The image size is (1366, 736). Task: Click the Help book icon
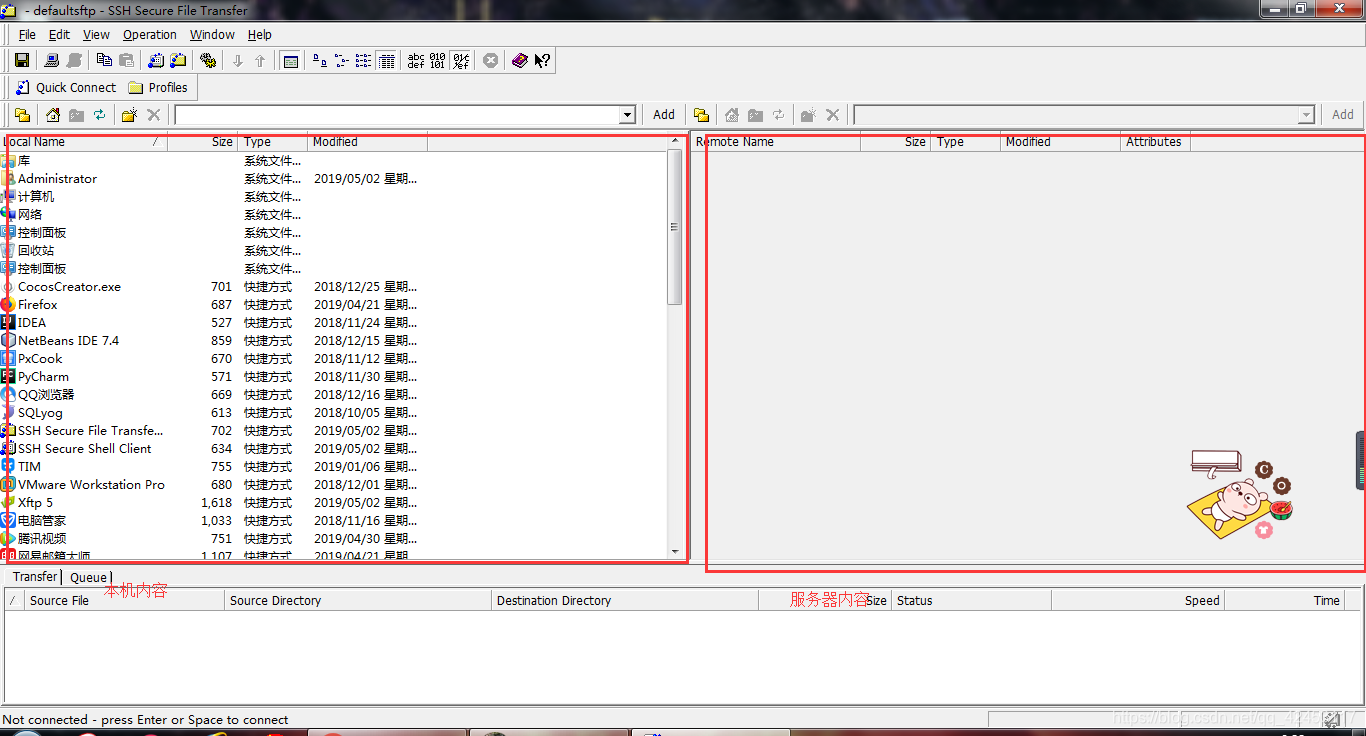(520, 61)
